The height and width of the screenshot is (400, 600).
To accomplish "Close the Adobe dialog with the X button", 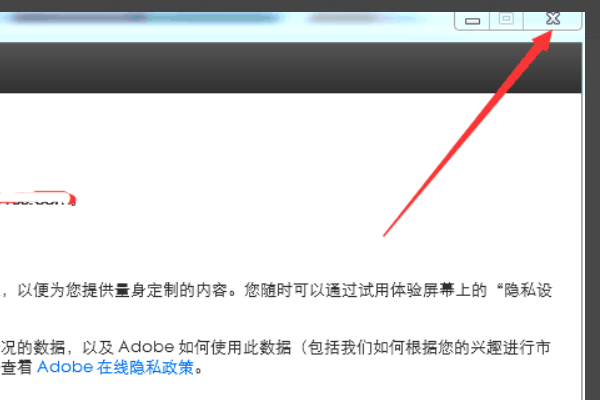I will [x=553, y=19].
